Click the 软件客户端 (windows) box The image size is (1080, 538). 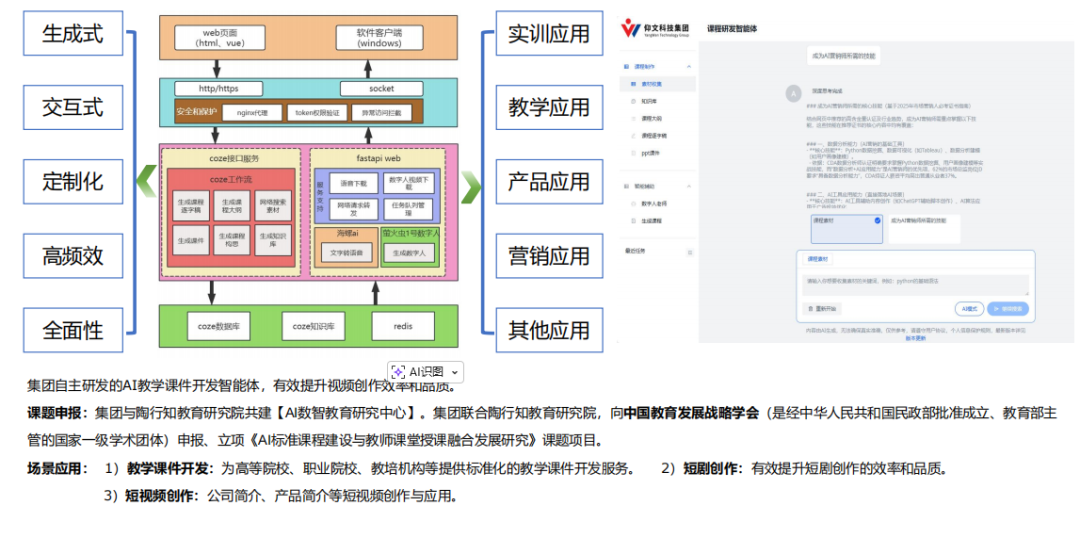(x=379, y=37)
